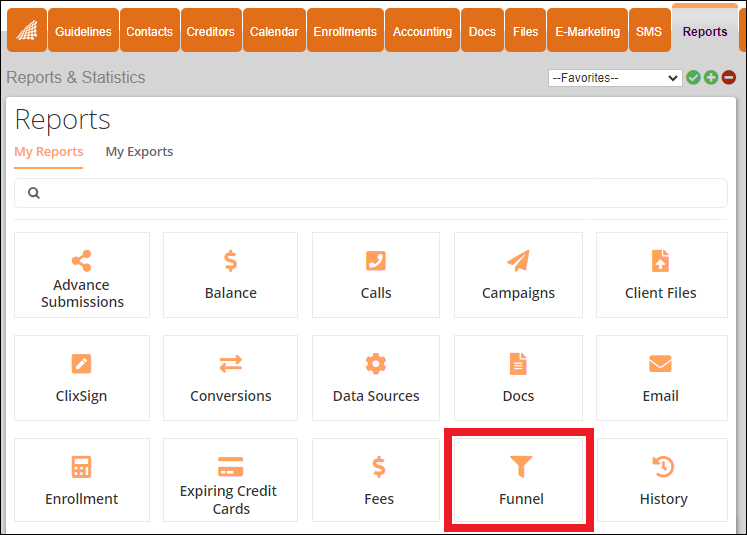Open the Funnel report tile
The width and height of the screenshot is (747, 535).
click(519, 480)
